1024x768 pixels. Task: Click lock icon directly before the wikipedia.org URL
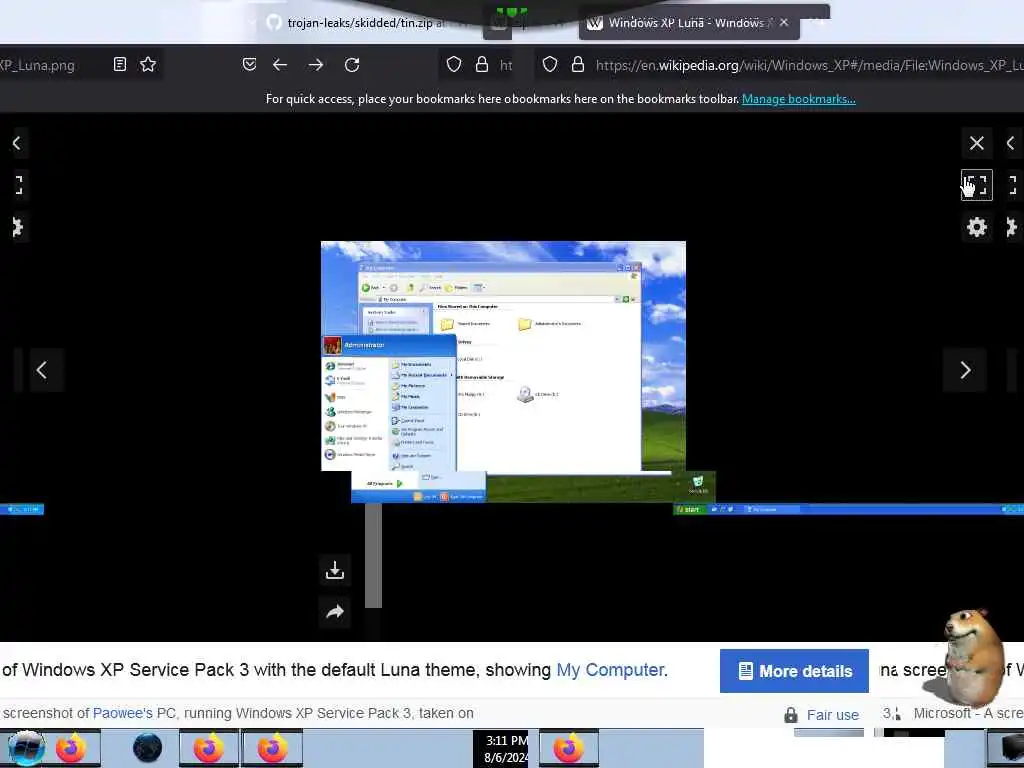(x=577, y=65)
